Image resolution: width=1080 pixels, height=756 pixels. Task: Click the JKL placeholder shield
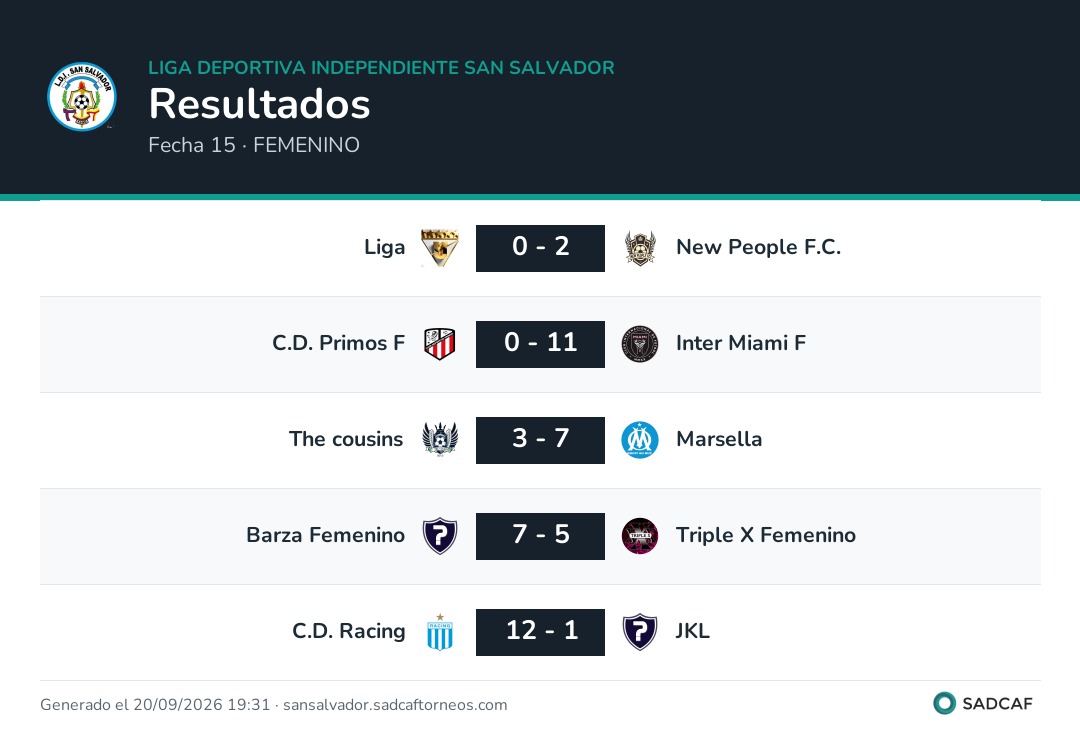640,632
